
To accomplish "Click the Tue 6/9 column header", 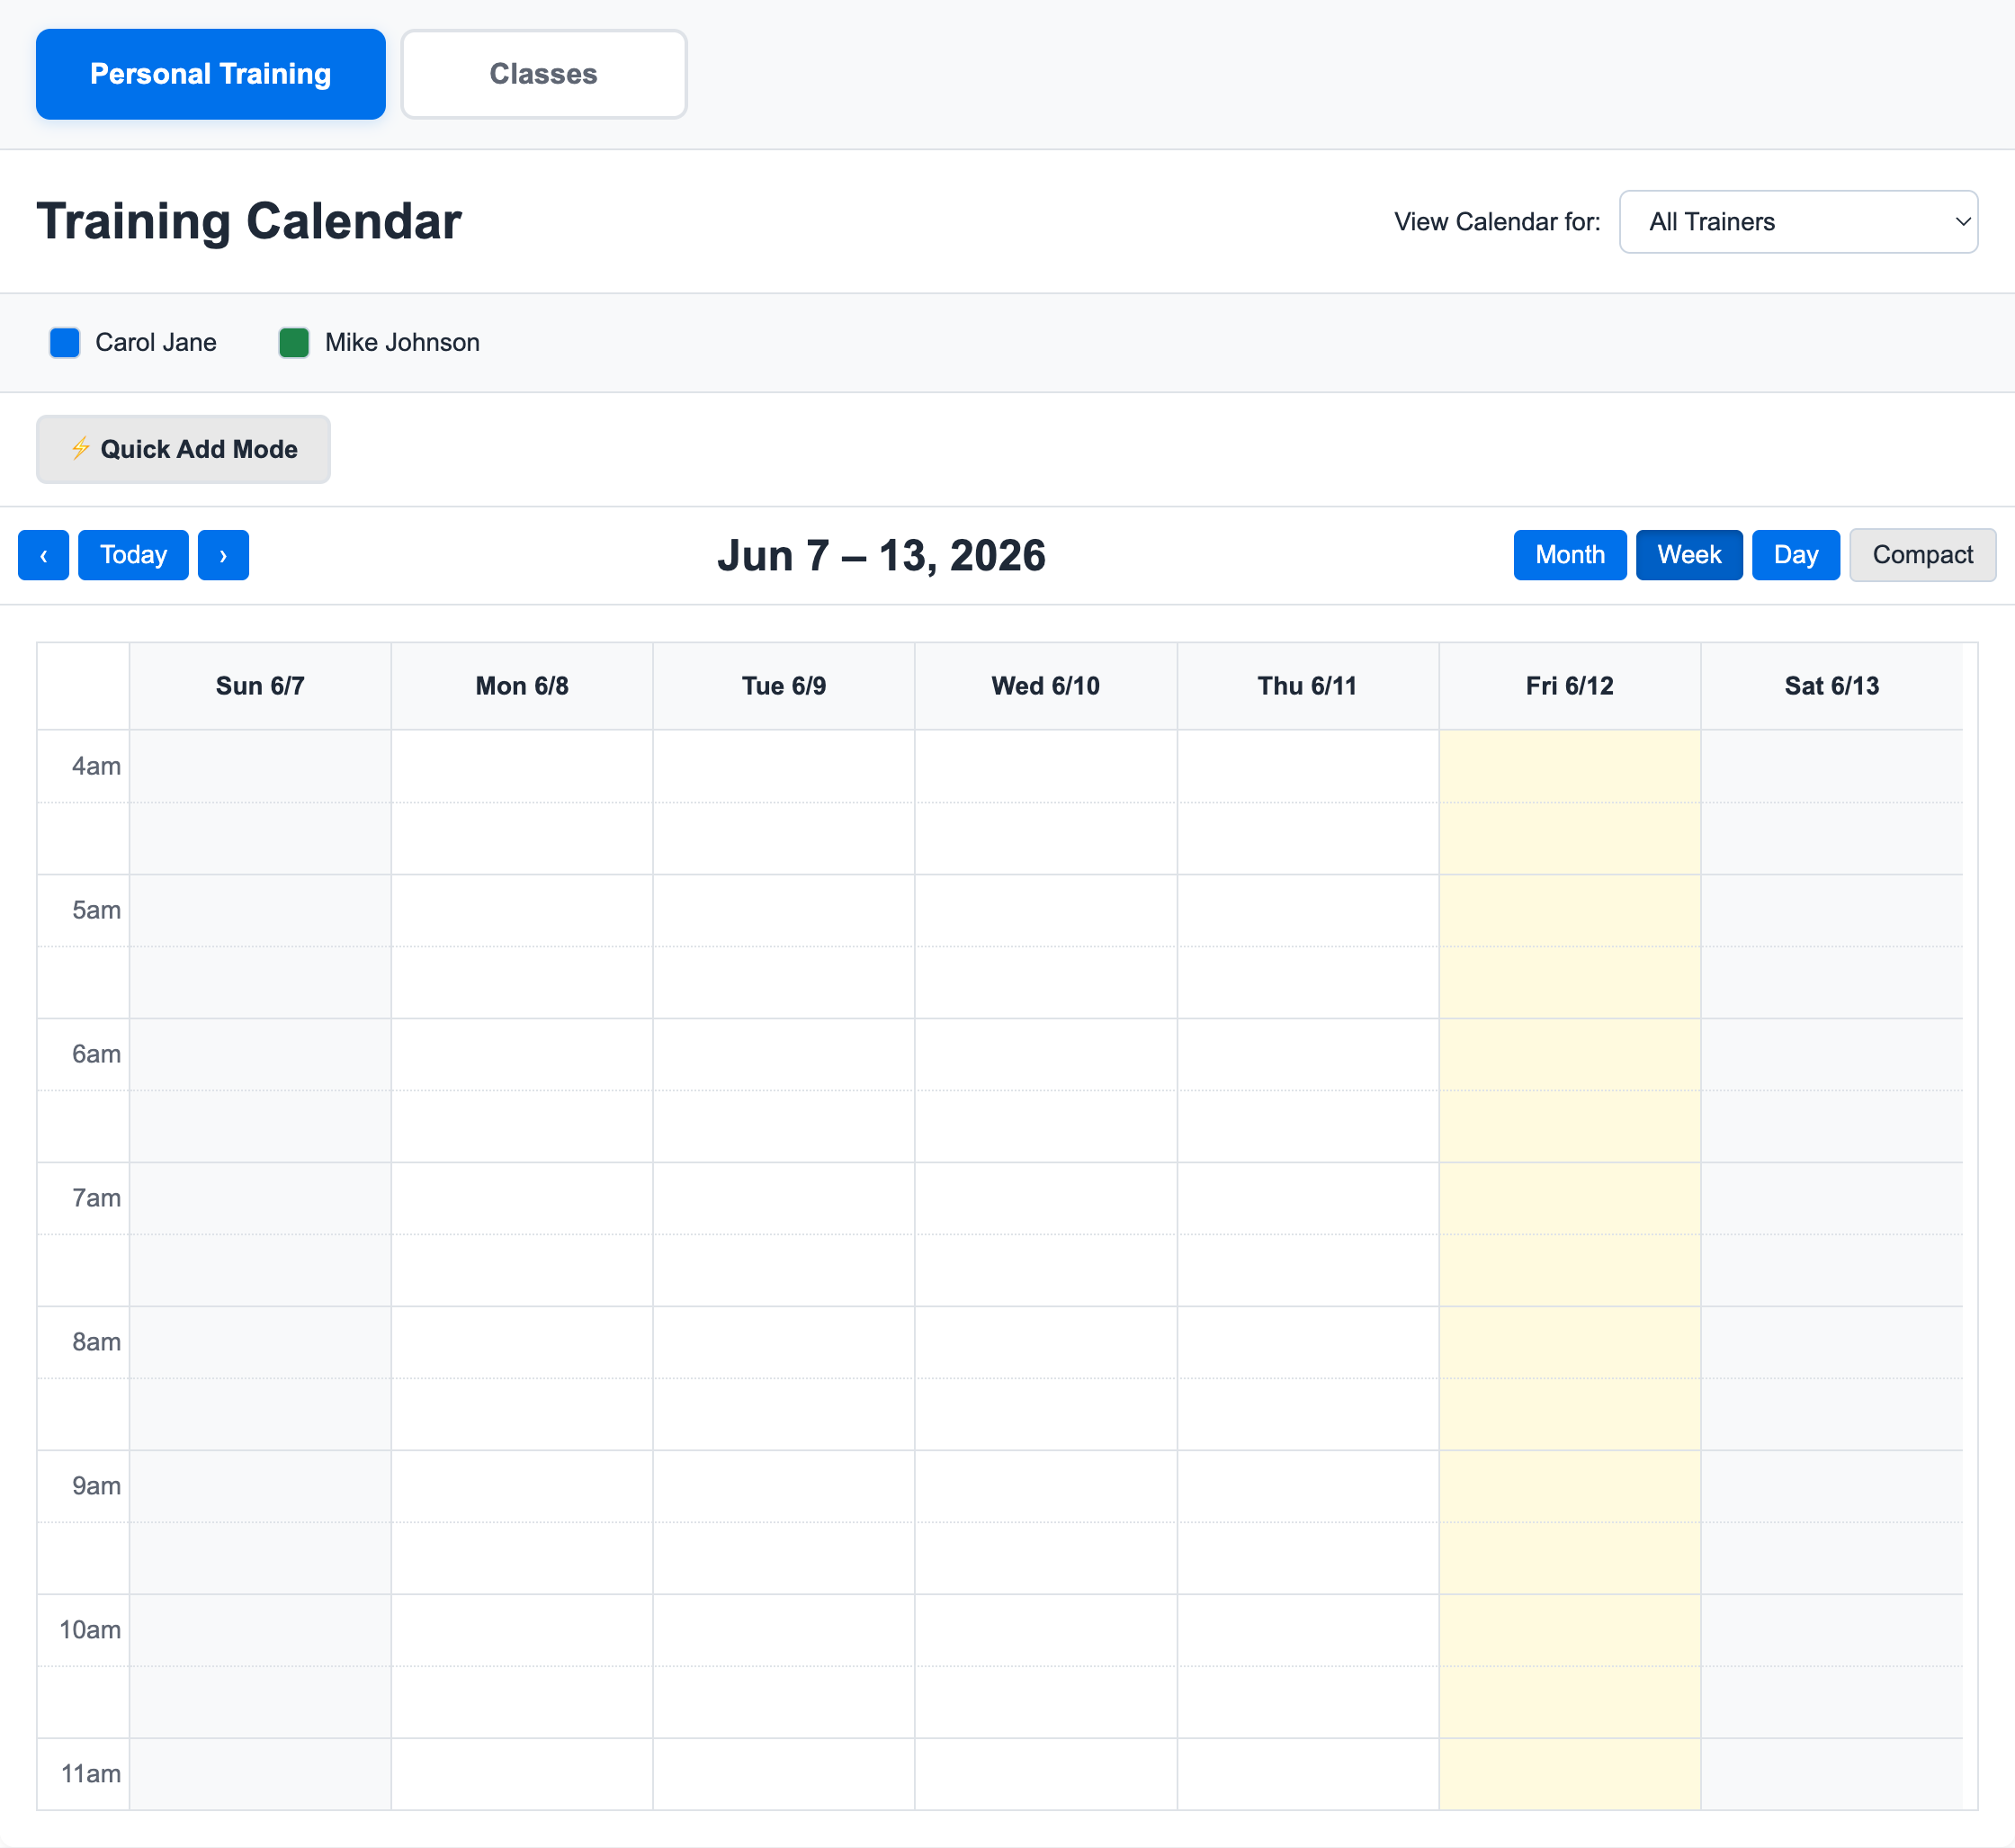I will tap(784, 686).
